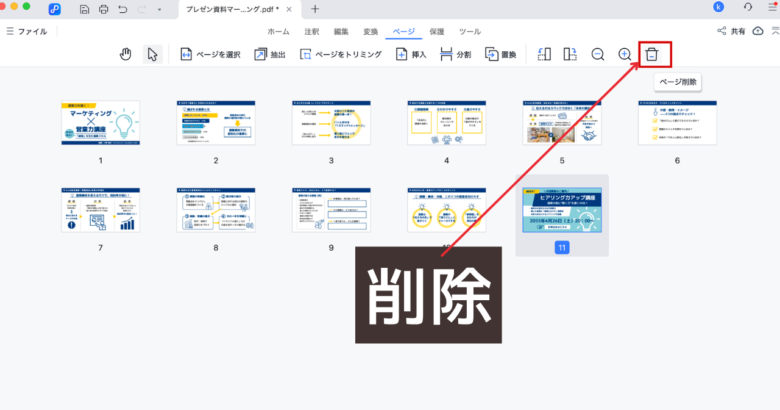Viewport: 780px width, 410px height.
Task: Click the 共有 share button
Action: click(731, 32)
